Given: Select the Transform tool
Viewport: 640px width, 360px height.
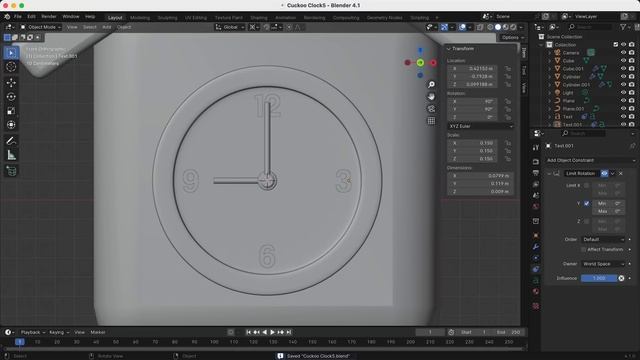Looking at the screenshot, I should [x=11, y=124].
